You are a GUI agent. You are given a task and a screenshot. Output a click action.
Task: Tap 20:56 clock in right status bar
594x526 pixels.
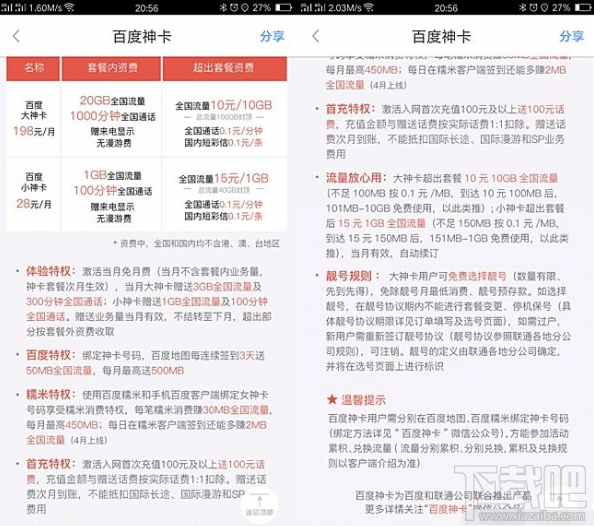446,8
